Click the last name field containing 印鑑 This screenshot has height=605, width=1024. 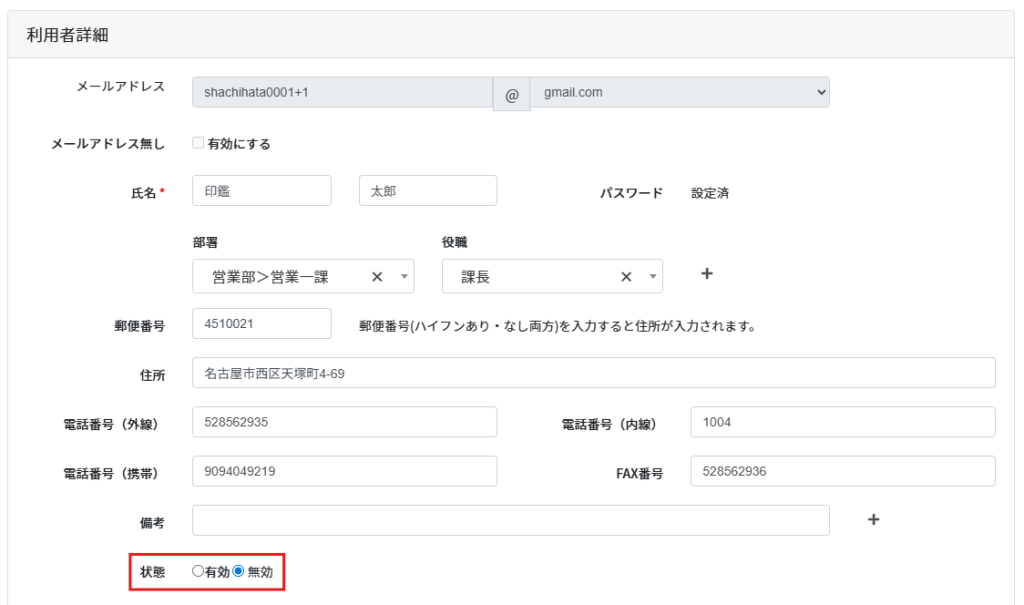click(261, 191)
